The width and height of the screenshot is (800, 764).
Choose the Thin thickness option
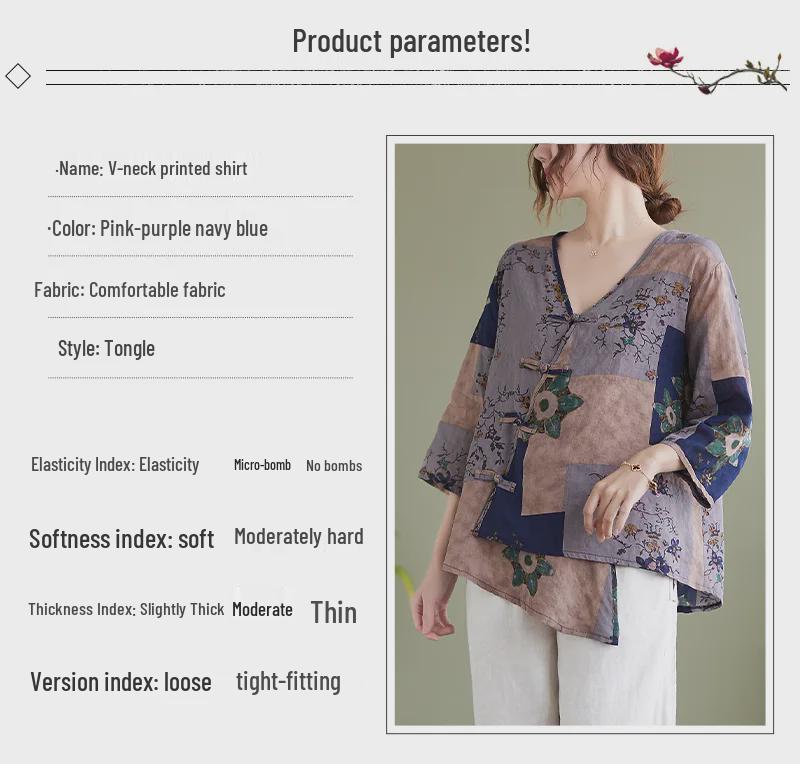tap(334, 612)
